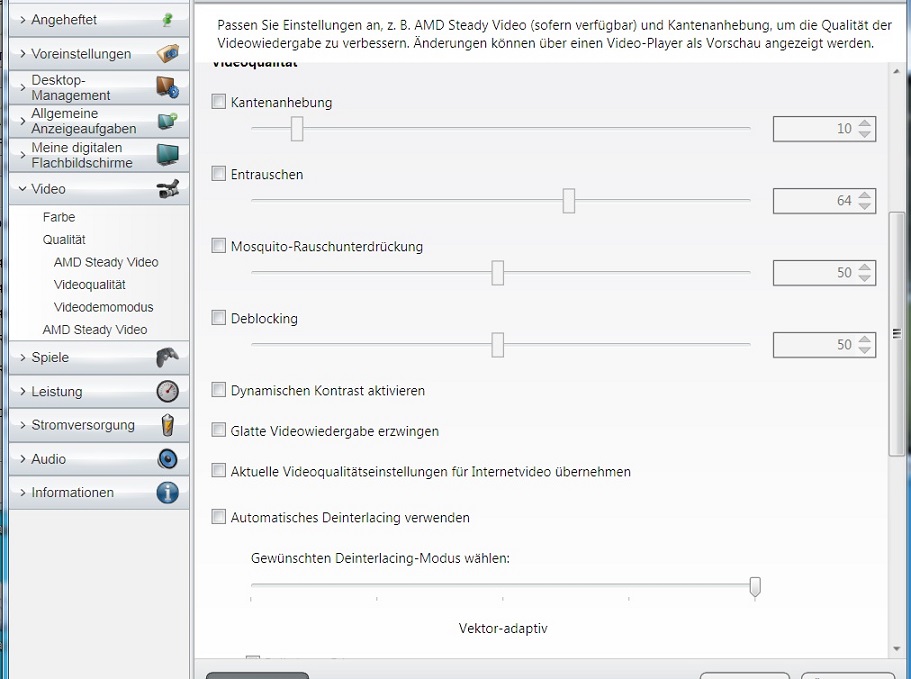Click the Entrauschen slider handle
This screenshot has height=679, width=911.
pos(569,200)
